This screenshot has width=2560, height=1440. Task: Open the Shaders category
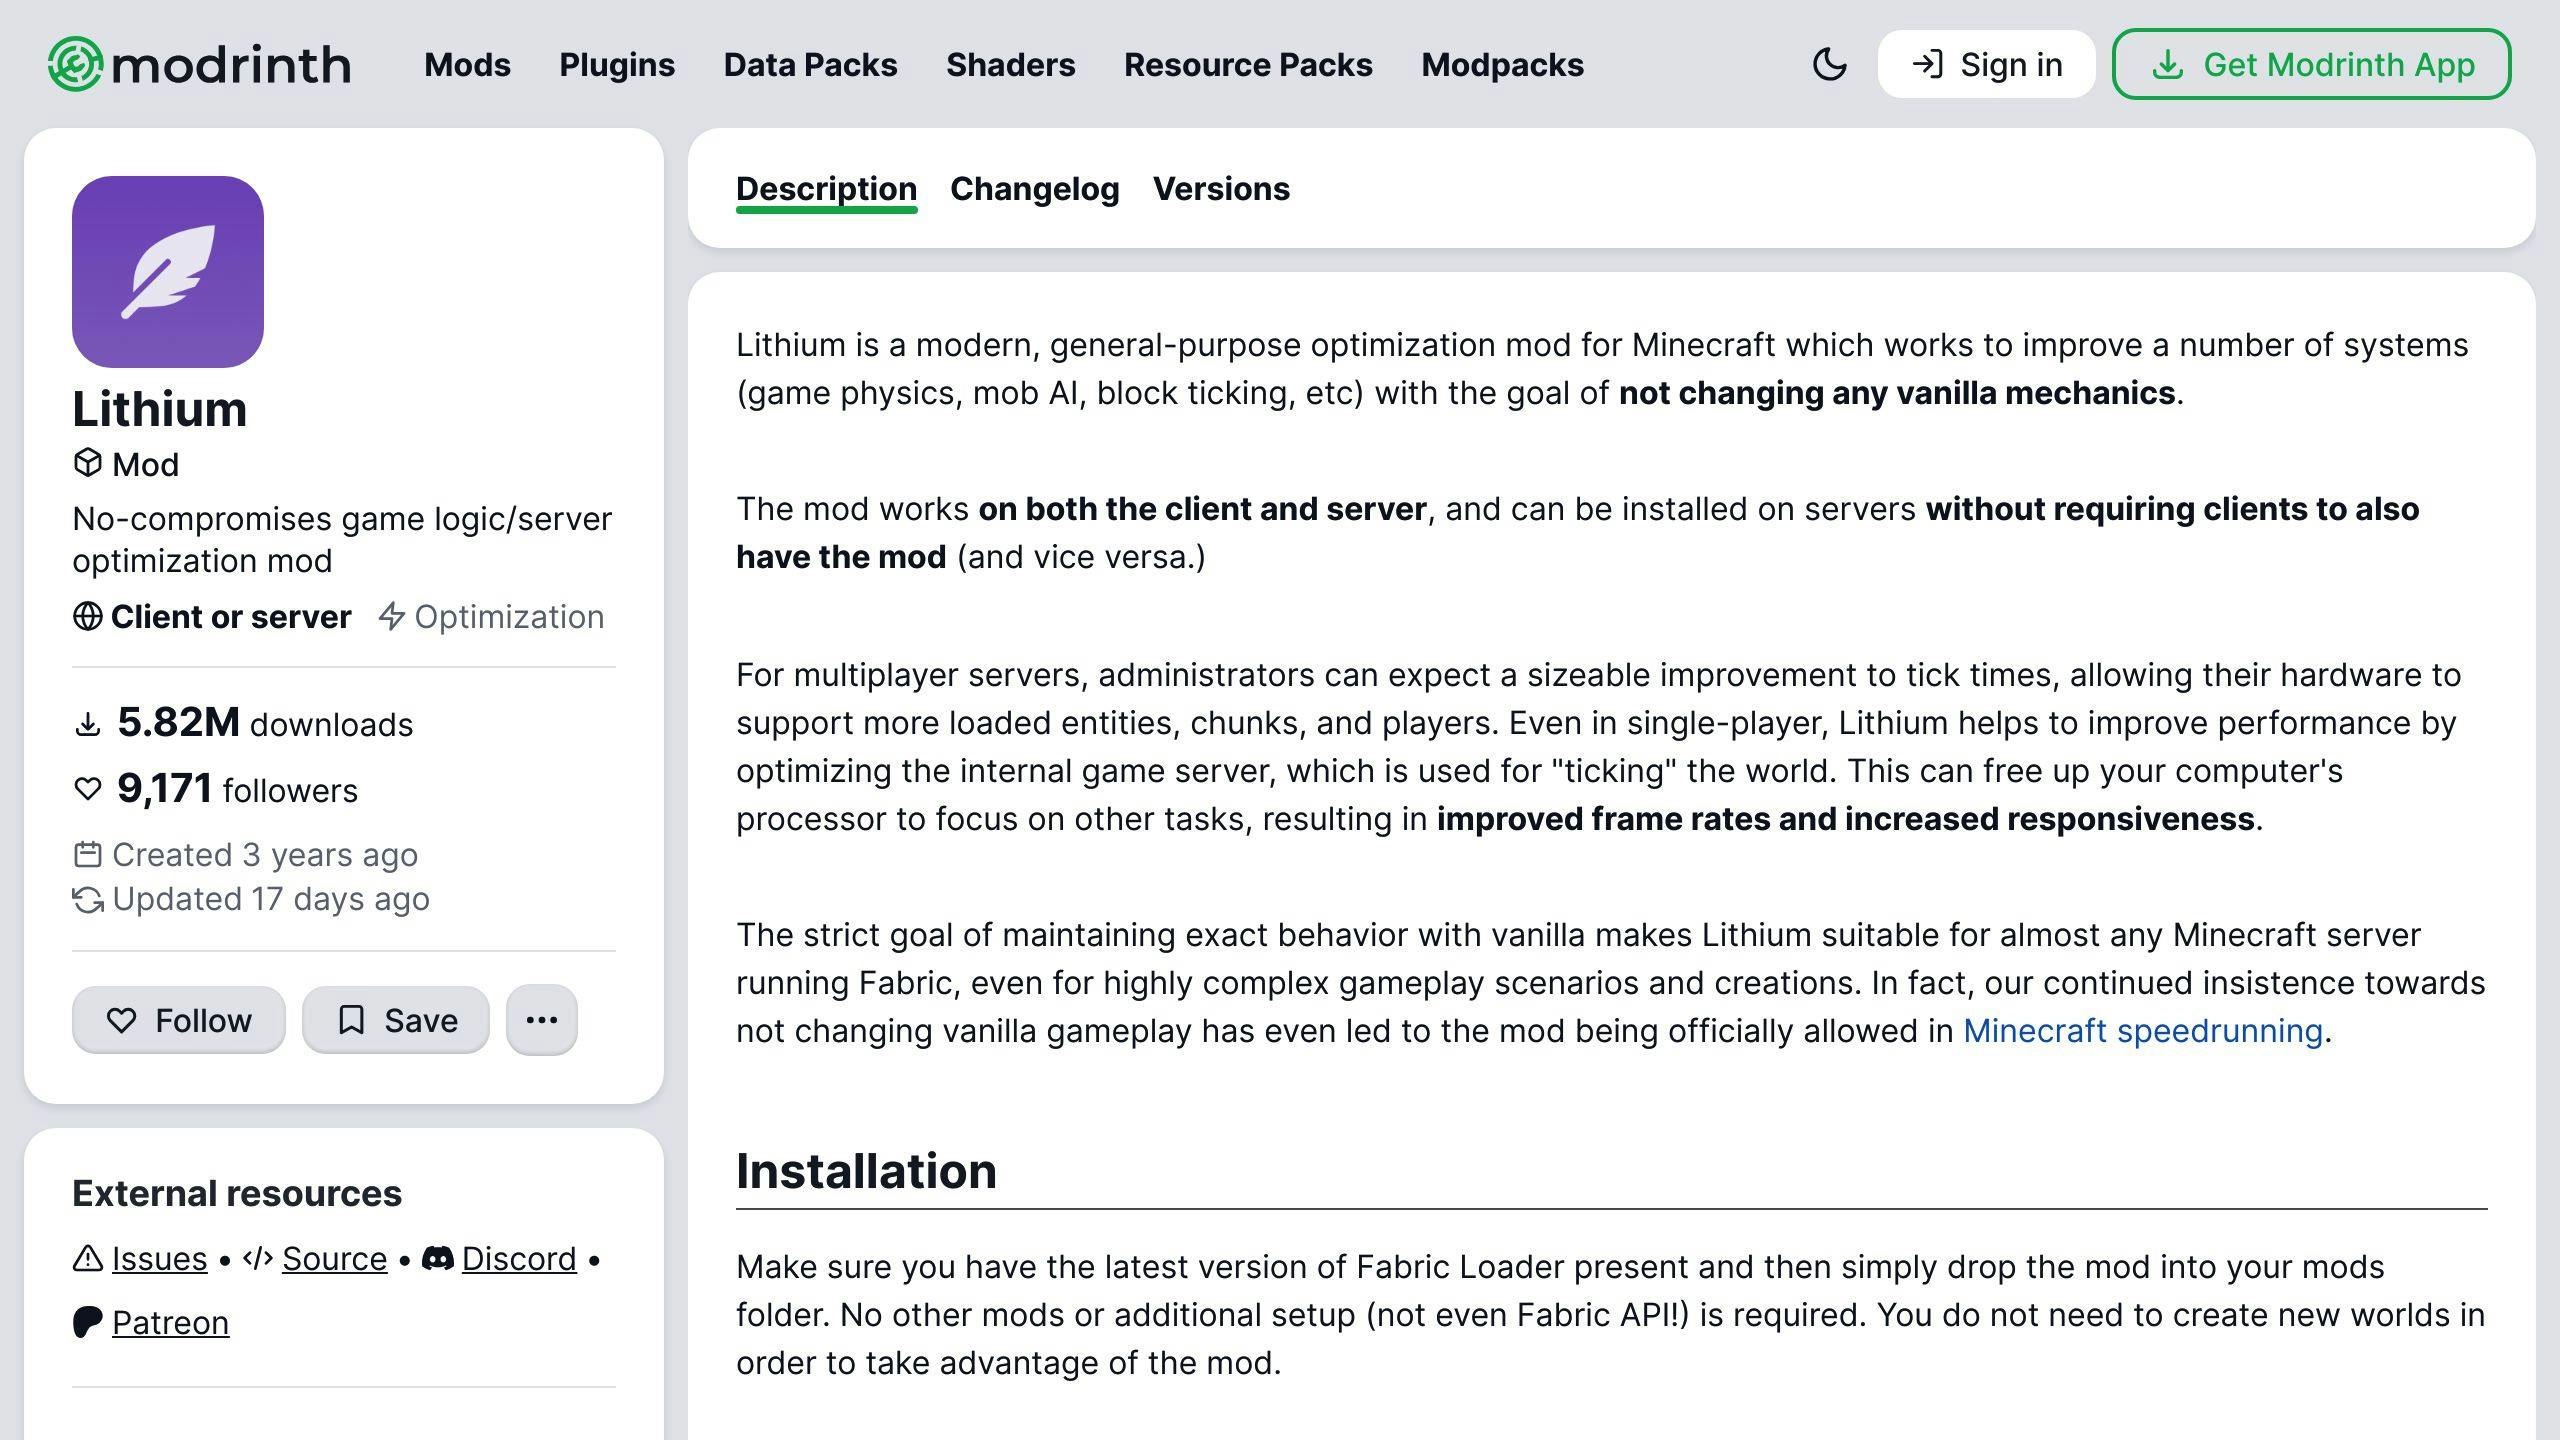click(x=1010, y=64)
